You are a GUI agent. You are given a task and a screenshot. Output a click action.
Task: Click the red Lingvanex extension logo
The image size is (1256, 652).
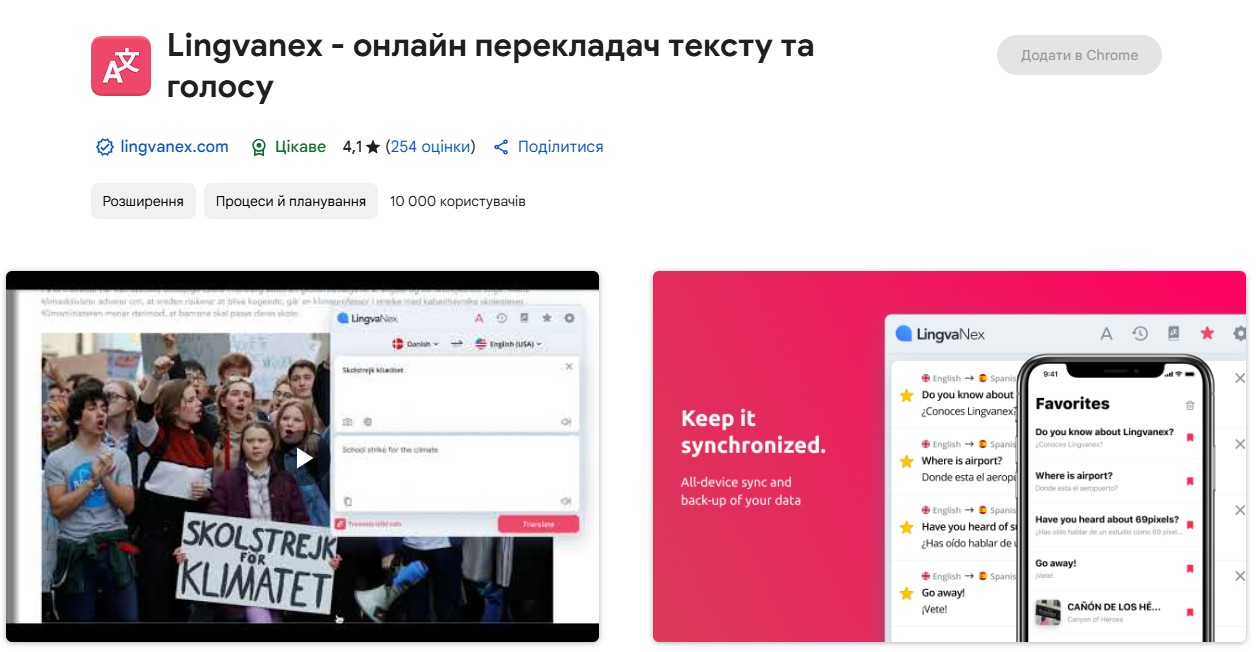[121, 66]
